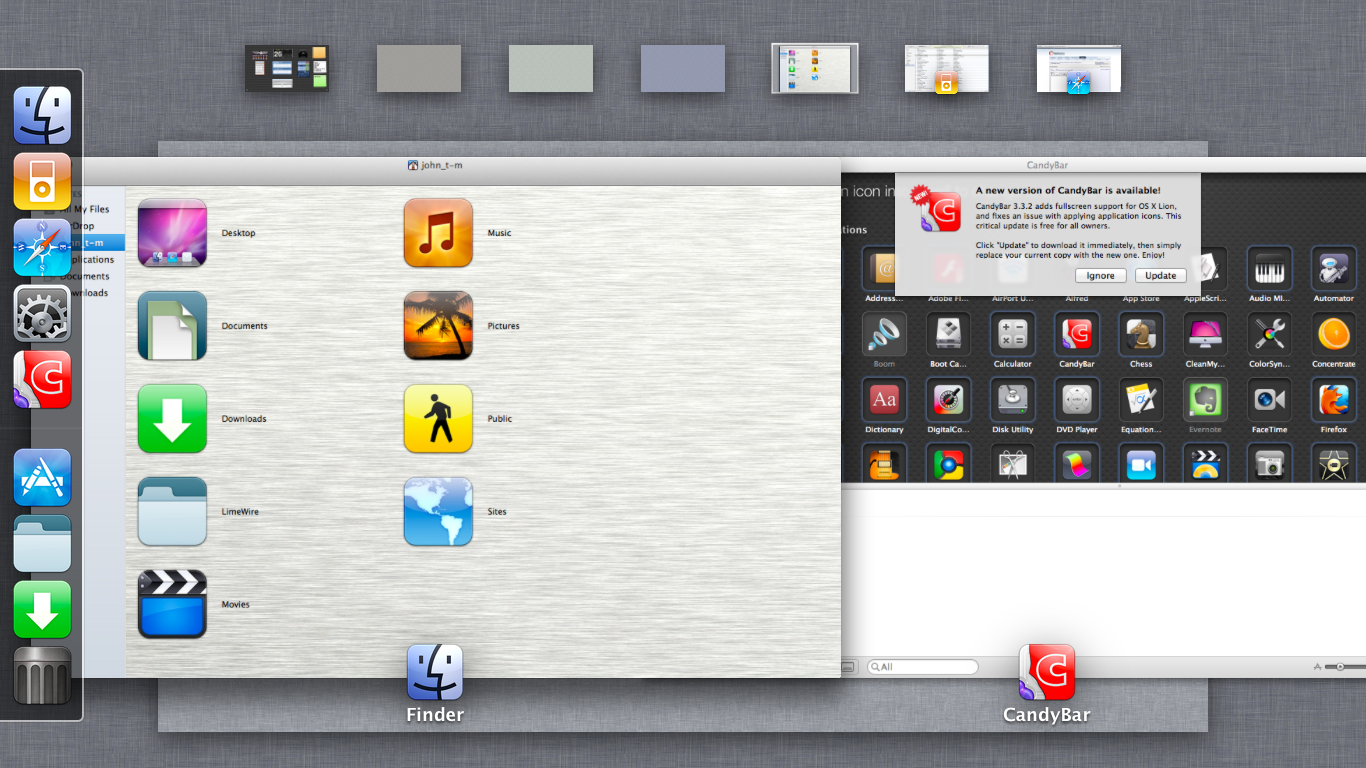This screenshot has height=768, width=1366.
Task: Select the Audio MIDI piano icon in CandyBar
Action: pyautogui.click(x=1269, y=268)
